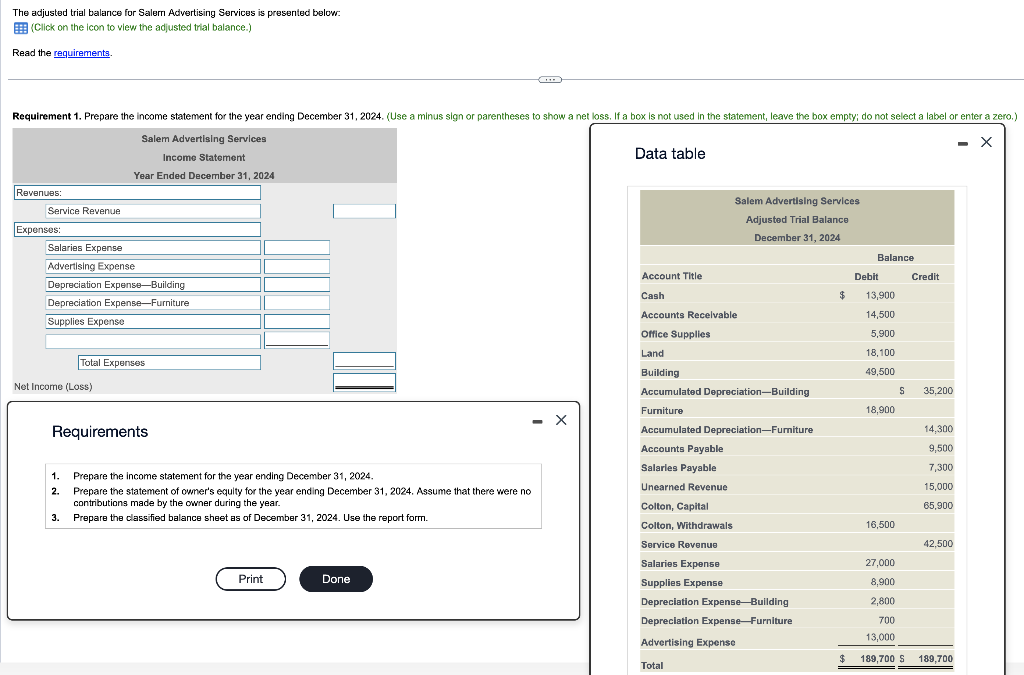
Task: Open the empty expense label dropdown
Action: 153,340
